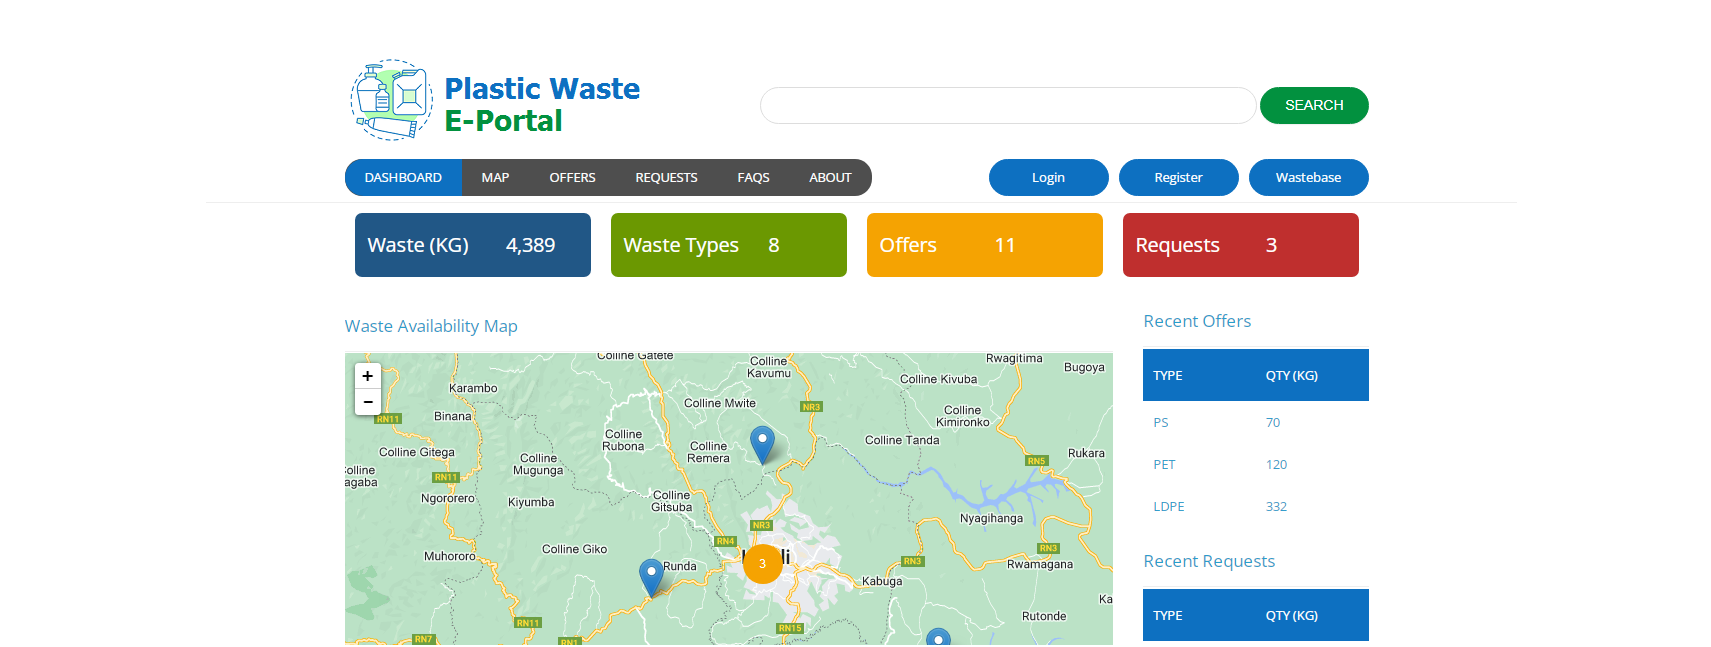Select the red Requests 3 stat card
The width and height of the screenshot is (1711, 647).
1241,245
